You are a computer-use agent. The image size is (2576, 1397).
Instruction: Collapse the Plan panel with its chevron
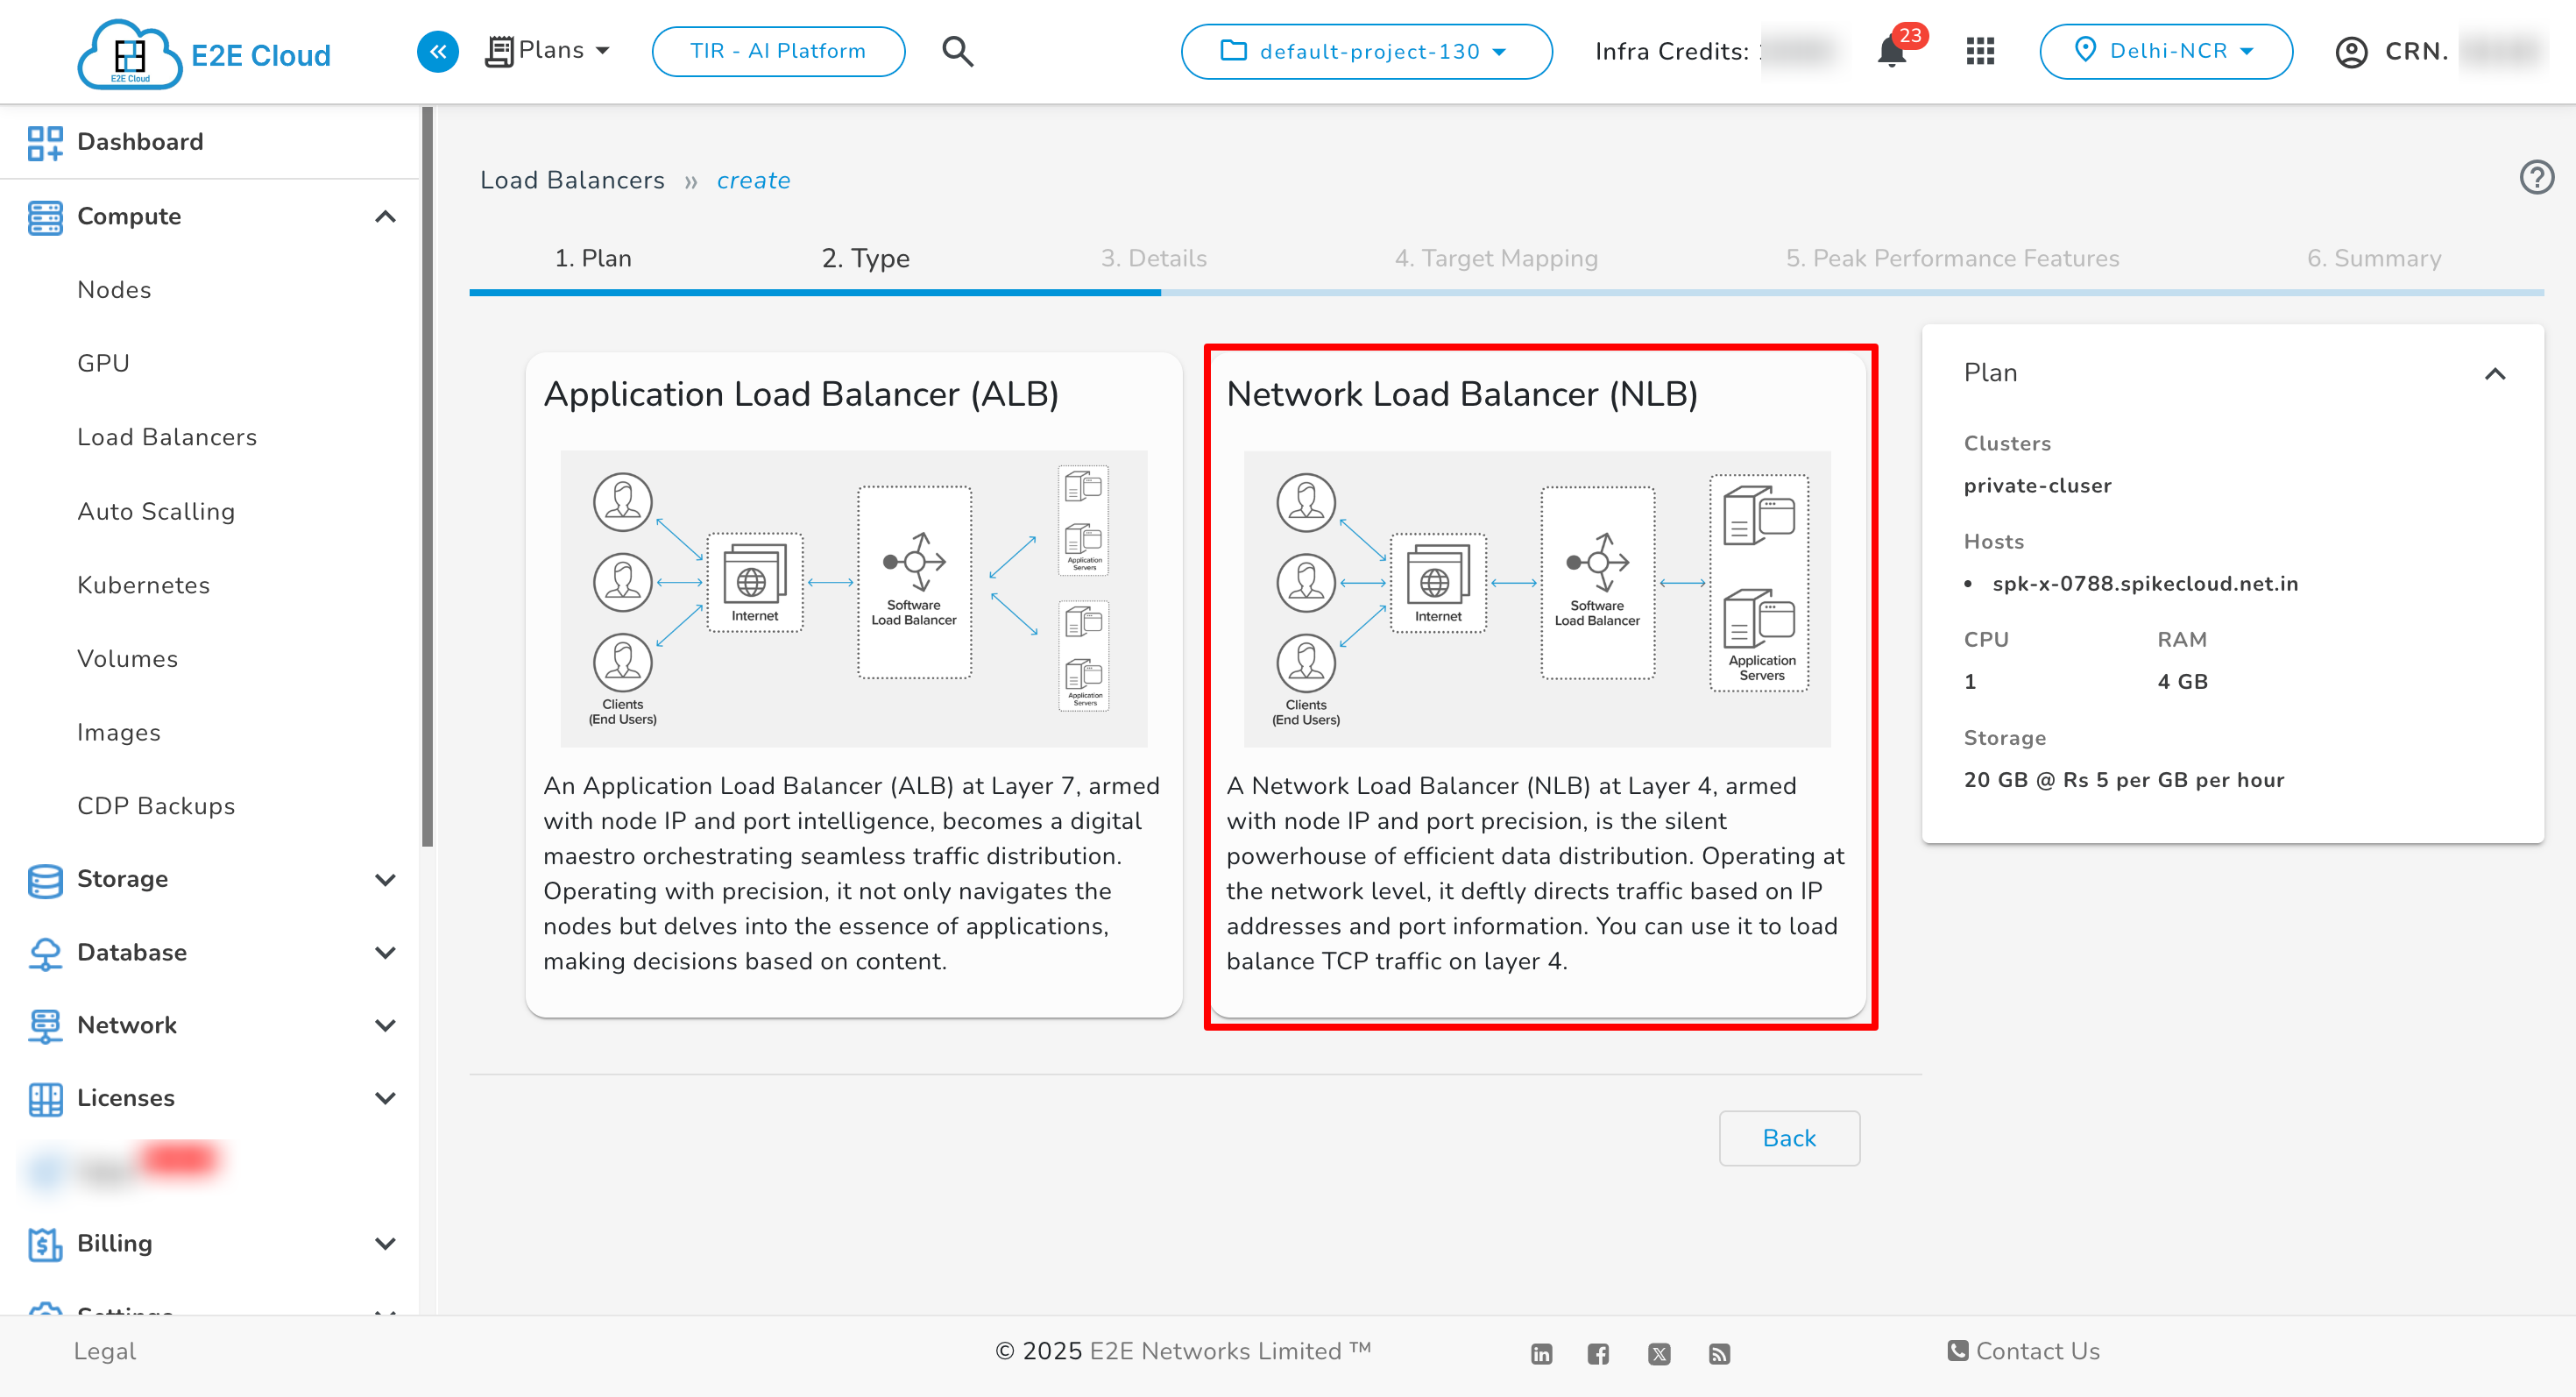2496,373
